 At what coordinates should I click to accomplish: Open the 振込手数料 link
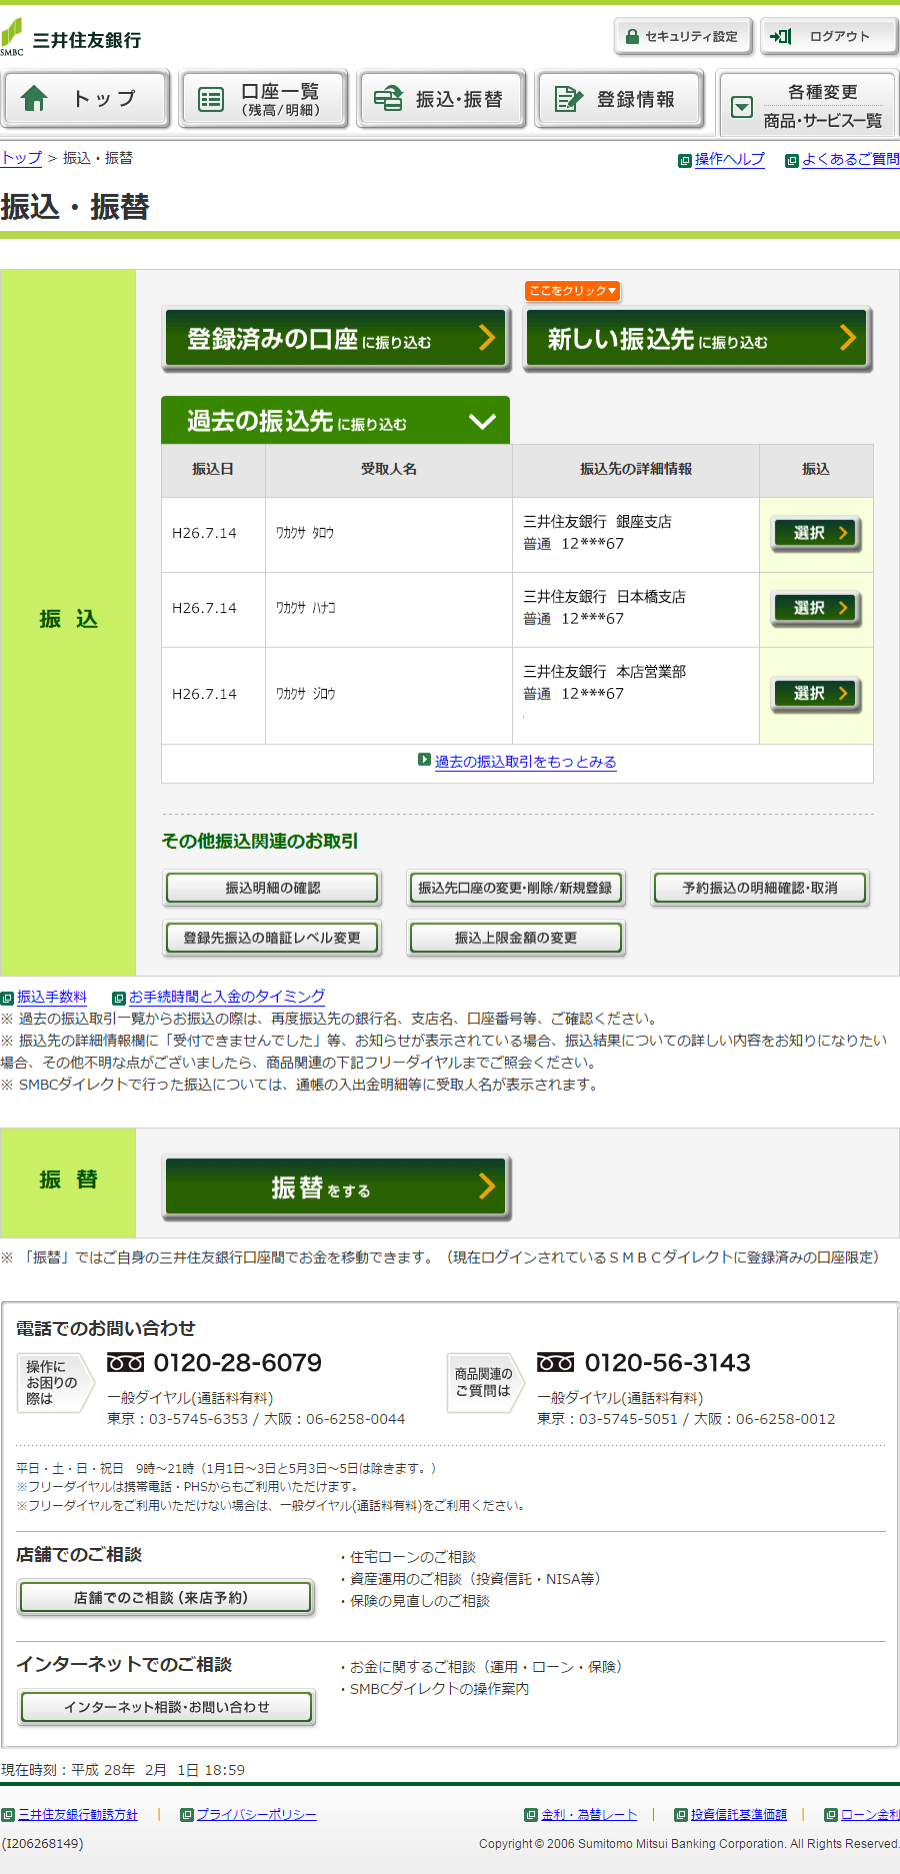(x=52, y=997)
